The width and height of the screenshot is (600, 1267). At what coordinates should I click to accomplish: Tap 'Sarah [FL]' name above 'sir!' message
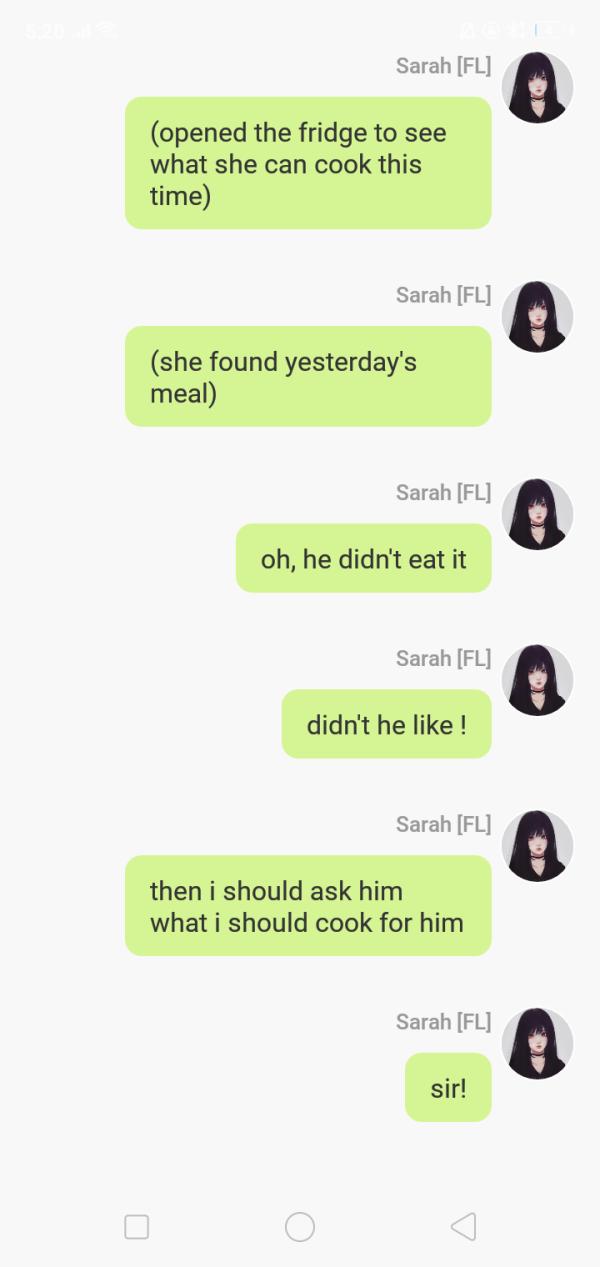[443, 1021]
